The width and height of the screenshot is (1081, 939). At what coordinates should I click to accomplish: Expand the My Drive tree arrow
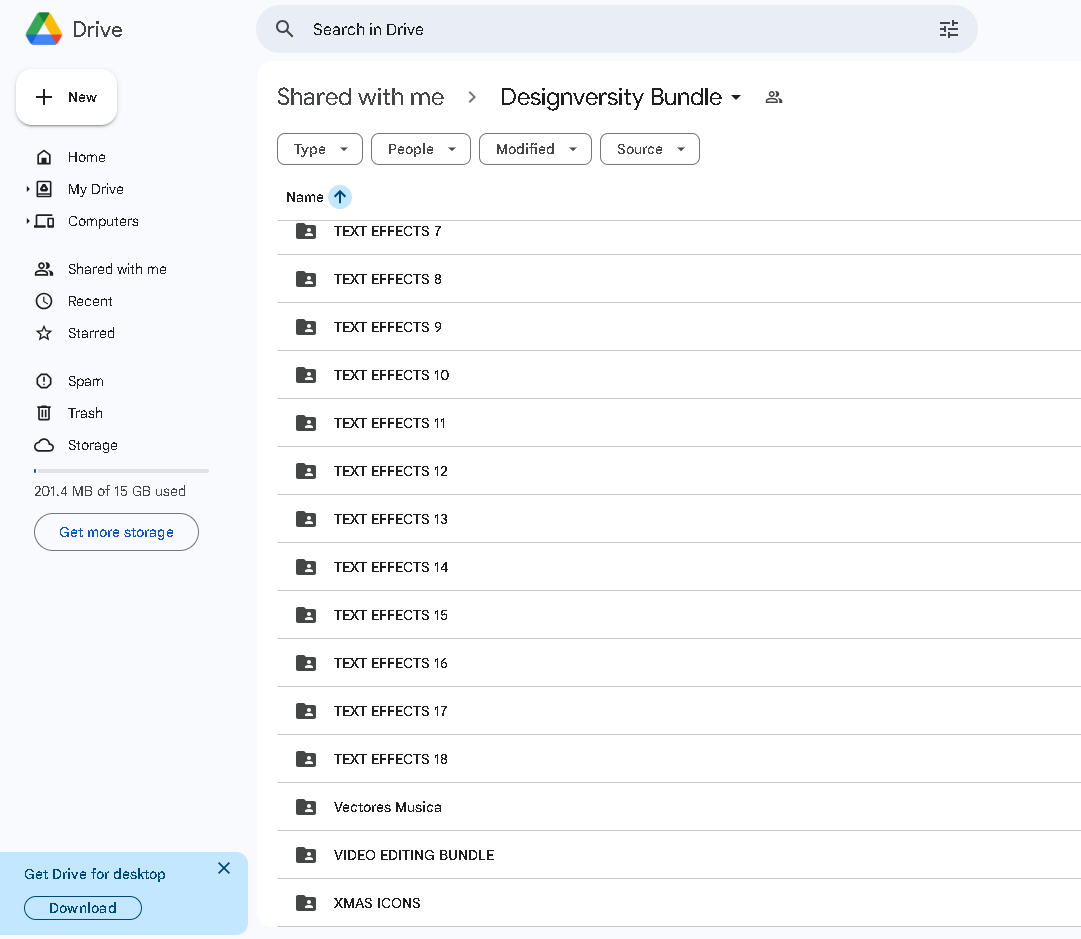pyautogui.click(x=28, y=189)
